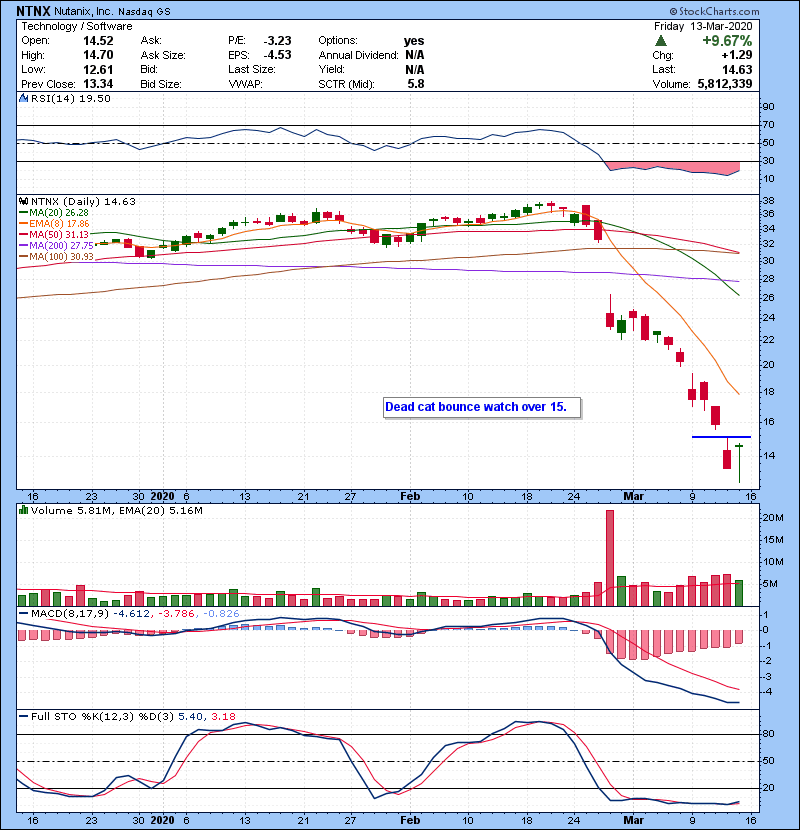This screenshot has height=830, width=800.
Task: Click the NTNX (Daily) candlestick legend icon
Action: click(x=23, y=202)
